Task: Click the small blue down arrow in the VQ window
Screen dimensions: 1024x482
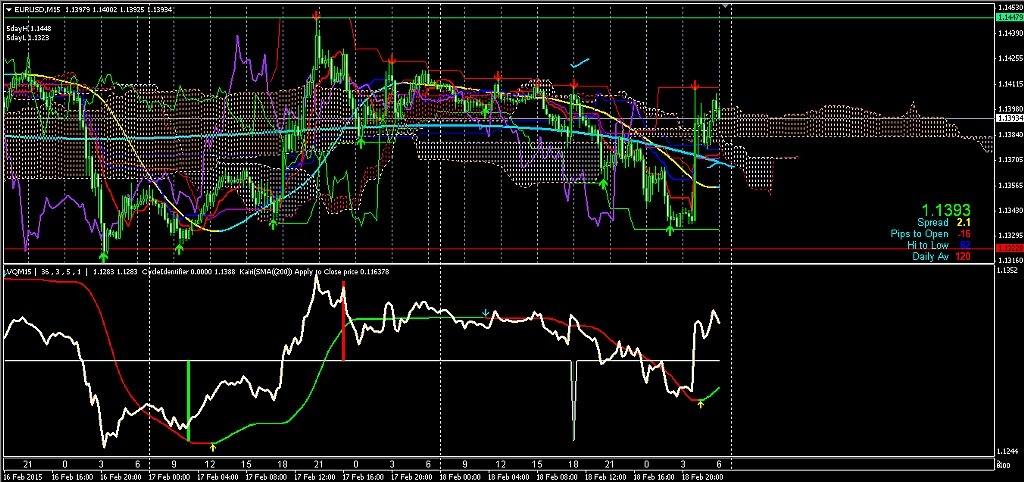Action: point(485,313)
